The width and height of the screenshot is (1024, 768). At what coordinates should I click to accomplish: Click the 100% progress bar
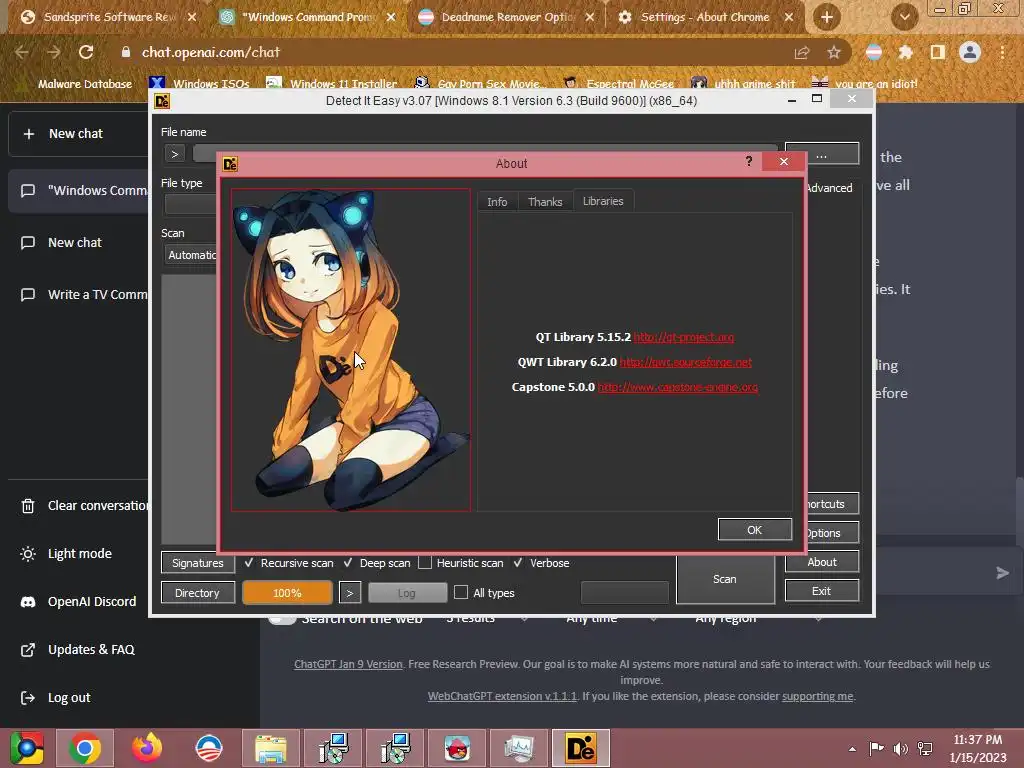click(287, 593)
